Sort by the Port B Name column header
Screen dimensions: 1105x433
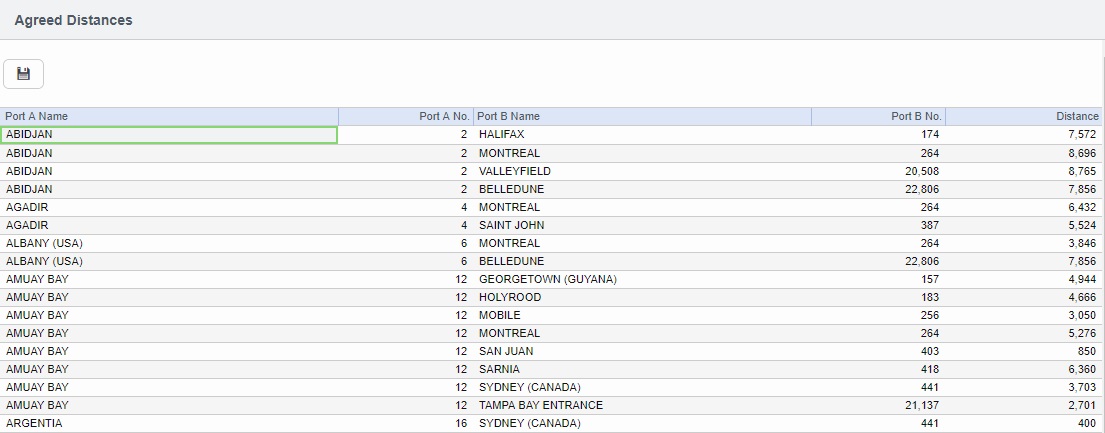click(641, 116)
